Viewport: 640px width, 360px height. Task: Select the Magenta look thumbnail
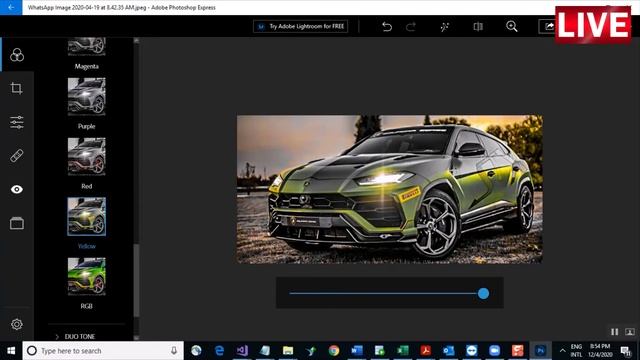87,47
